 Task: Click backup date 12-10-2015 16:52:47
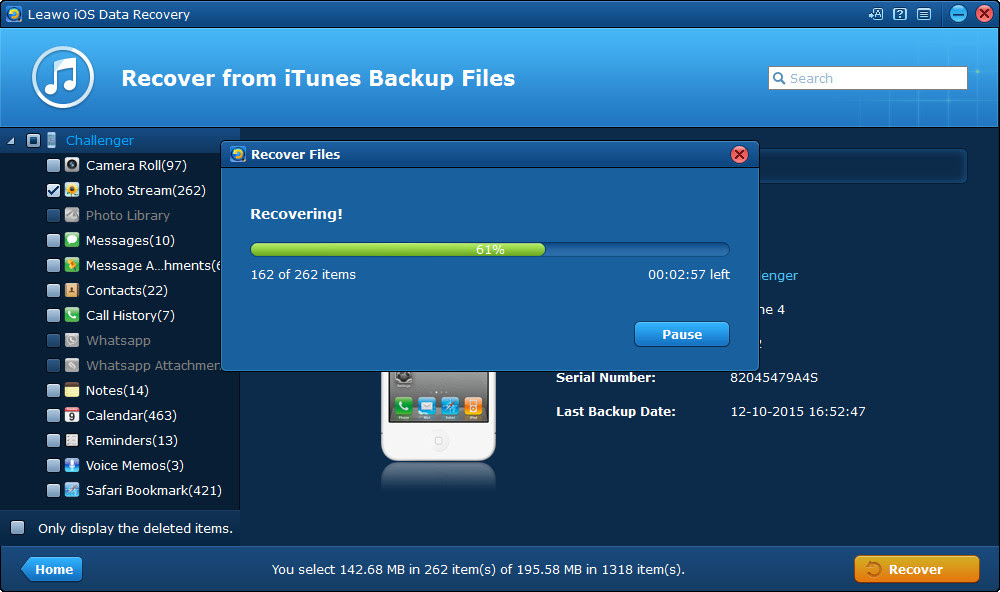coord(798,411)
